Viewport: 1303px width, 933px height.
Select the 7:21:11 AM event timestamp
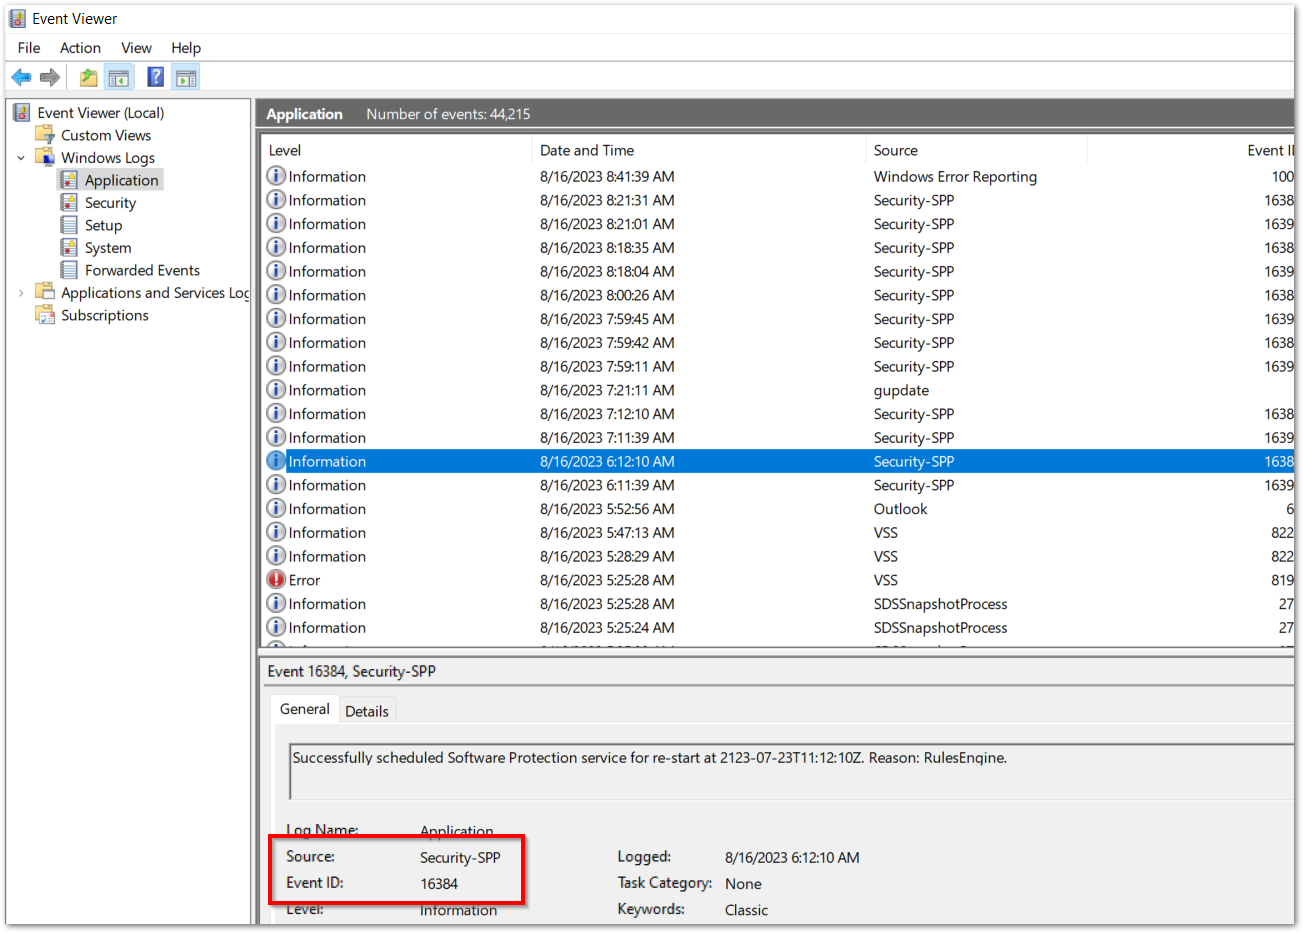pyautogui.click(x=607, y=390)
